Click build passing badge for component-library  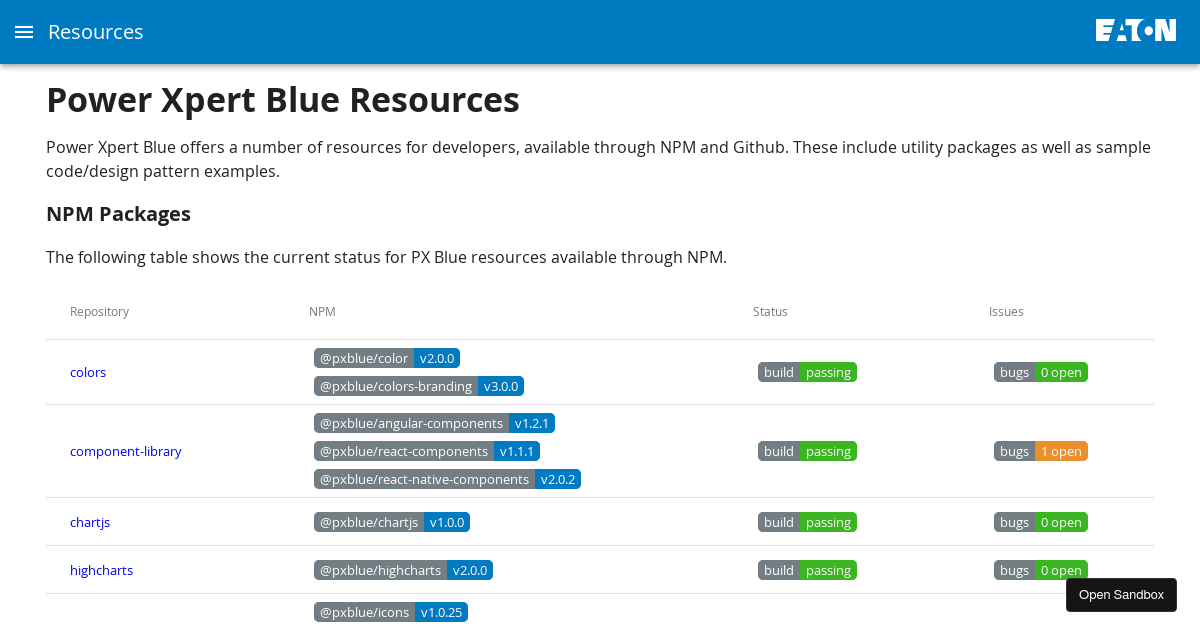coord(807,451)
